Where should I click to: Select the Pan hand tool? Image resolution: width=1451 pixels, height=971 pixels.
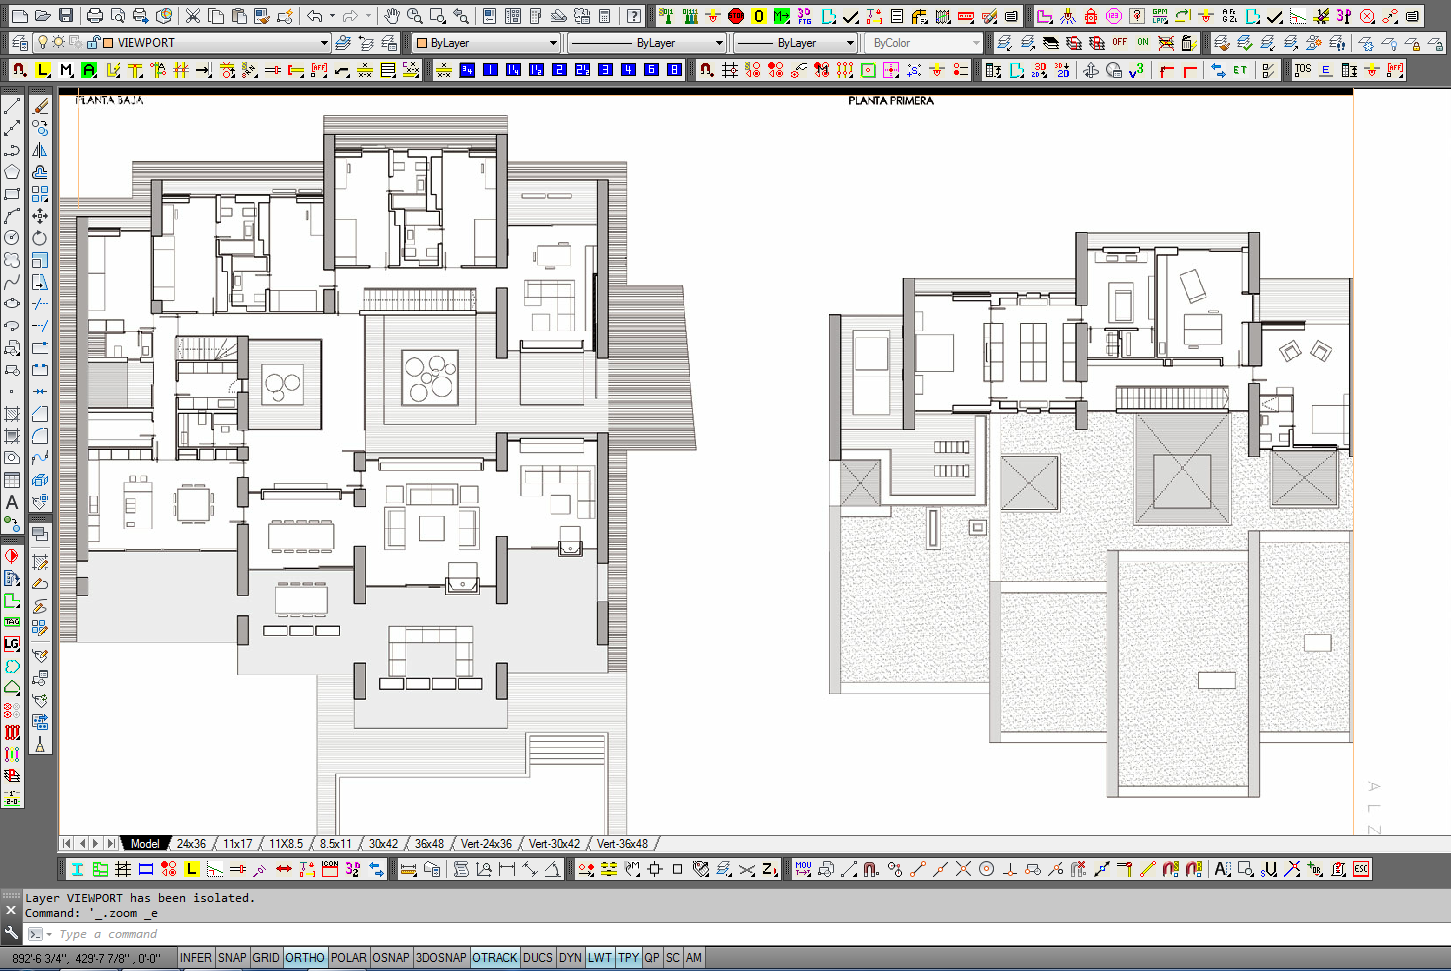pyautogui.click(x=392, y=16)
